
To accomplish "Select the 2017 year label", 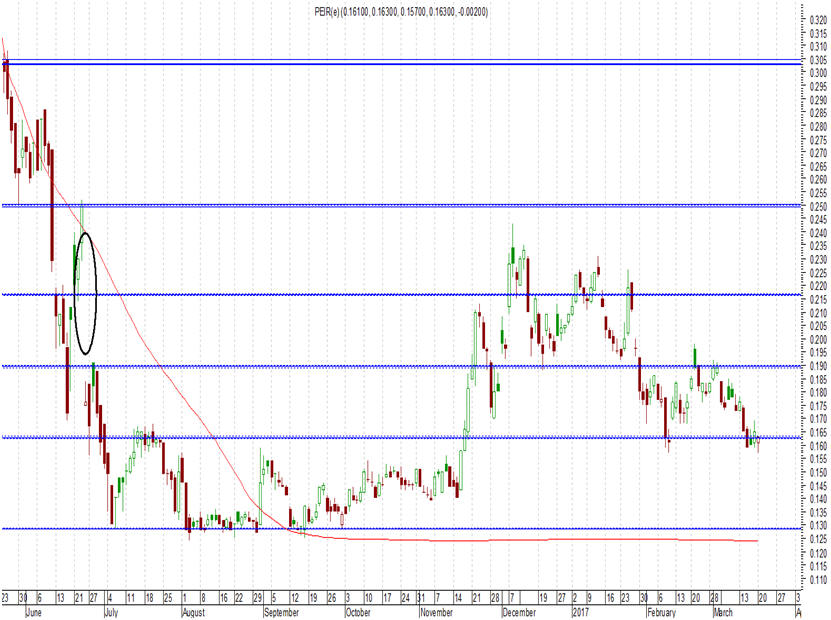I will coord(580,613).
